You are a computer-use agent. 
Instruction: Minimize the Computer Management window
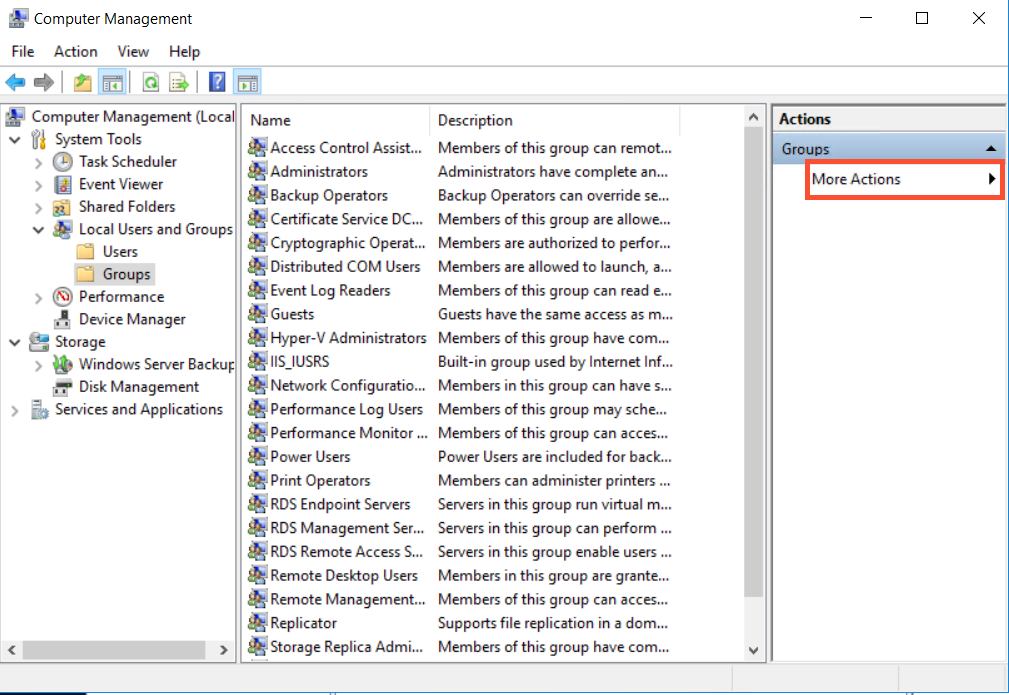pyautogui.click(x=866, y=18)
